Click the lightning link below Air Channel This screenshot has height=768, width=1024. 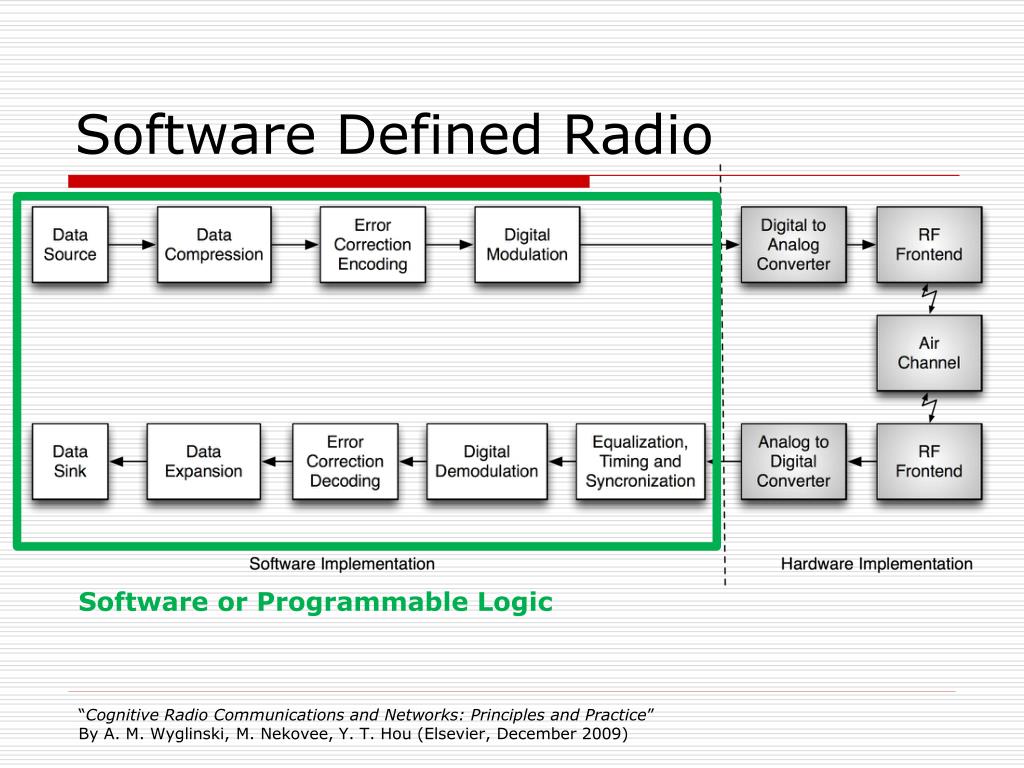(929, 408)
